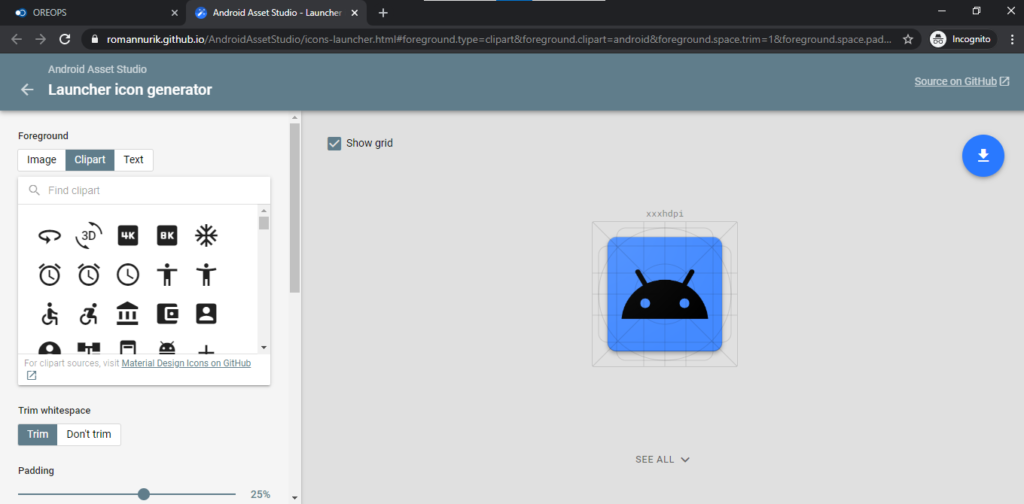The width and height of the screenshot is (1024, 504).
Task: Click the left panel scroll-down arrow
Action: [x=295, y=497]
